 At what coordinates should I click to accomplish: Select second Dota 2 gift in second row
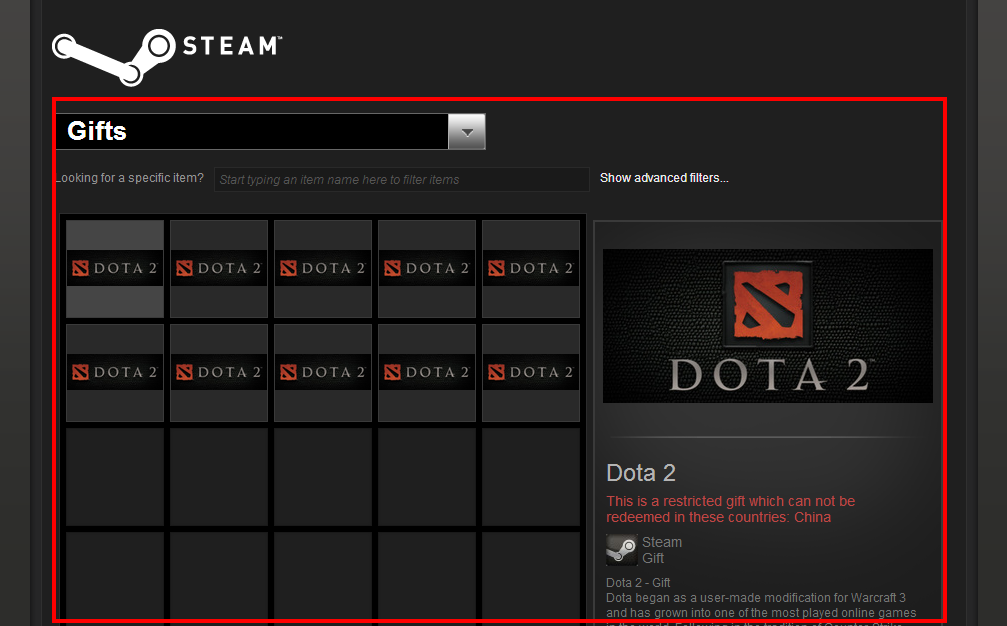tap(219, 372)
